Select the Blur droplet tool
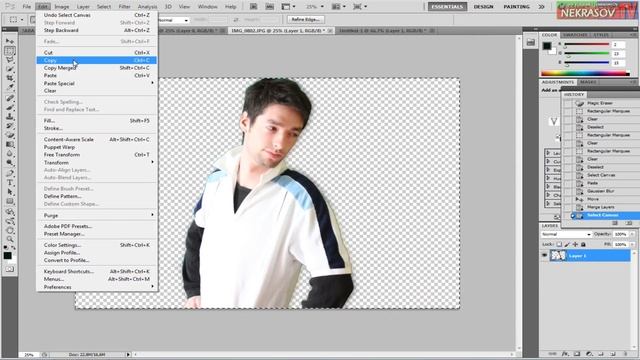The image size is (640, 360). pyautogui.click(x=10, y=154)
